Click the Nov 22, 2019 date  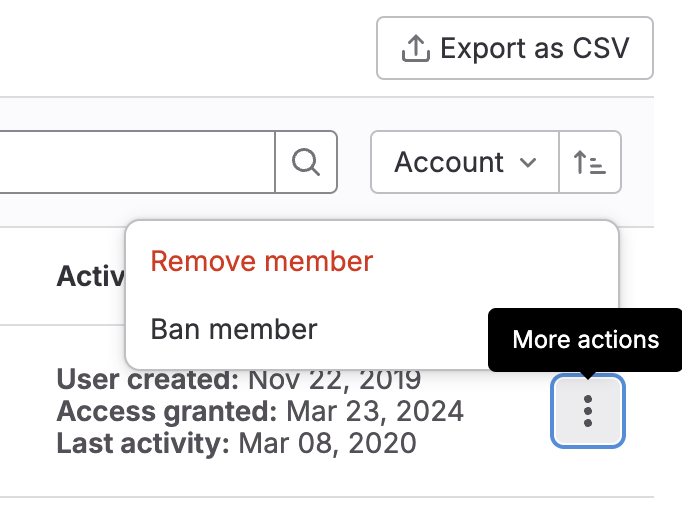click(x=334, y=380)
